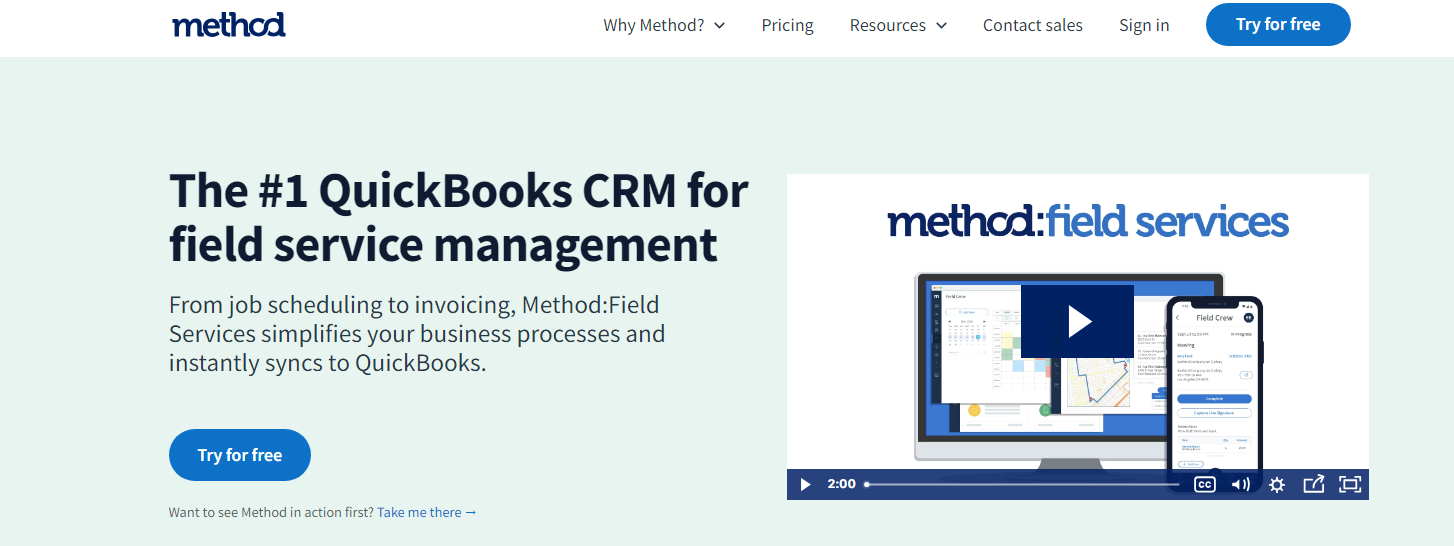Click 'Want to see Method in action first?' text

click(271, 512)
